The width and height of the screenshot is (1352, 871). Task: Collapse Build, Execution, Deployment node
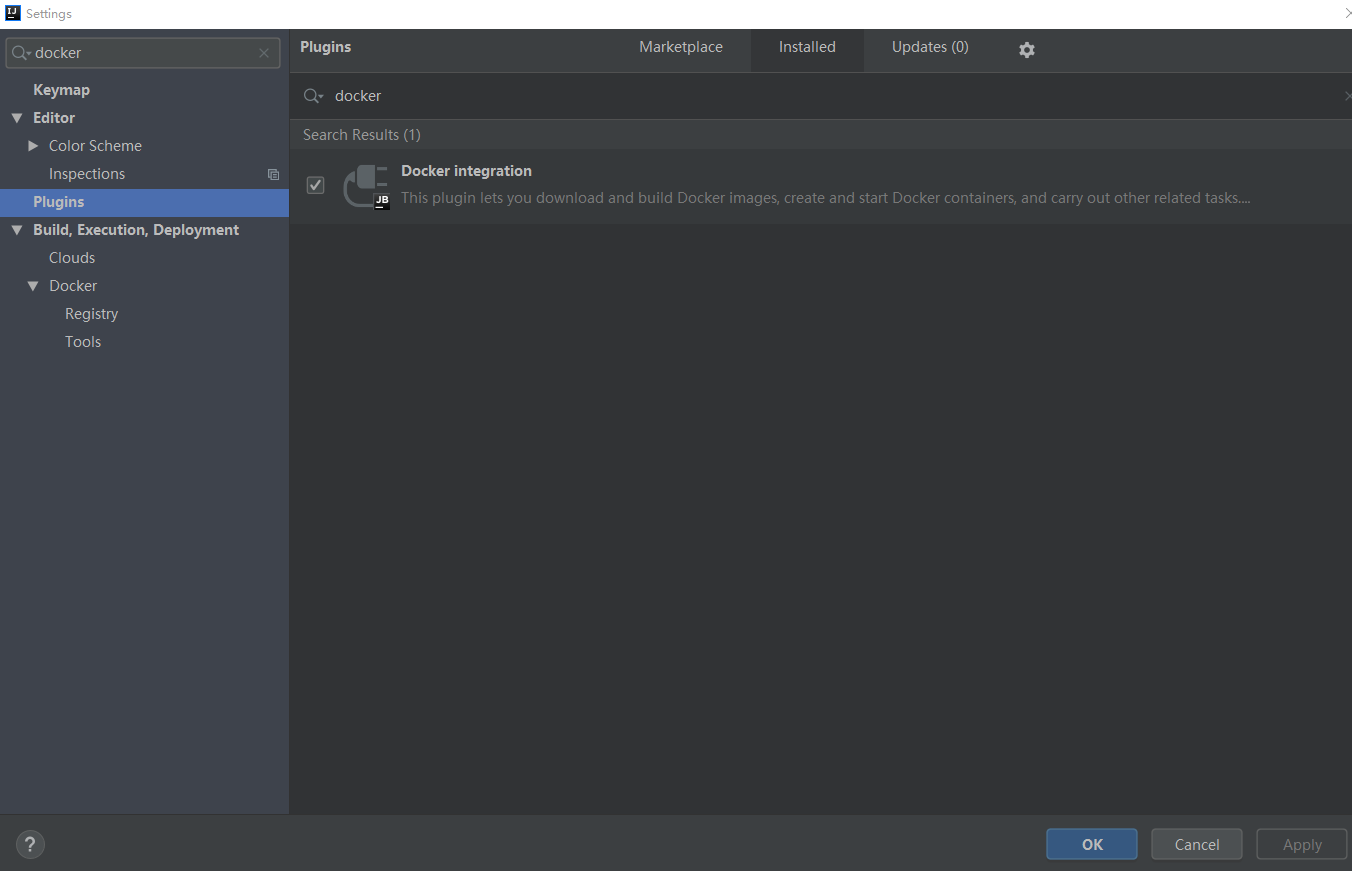coord(17,230)
